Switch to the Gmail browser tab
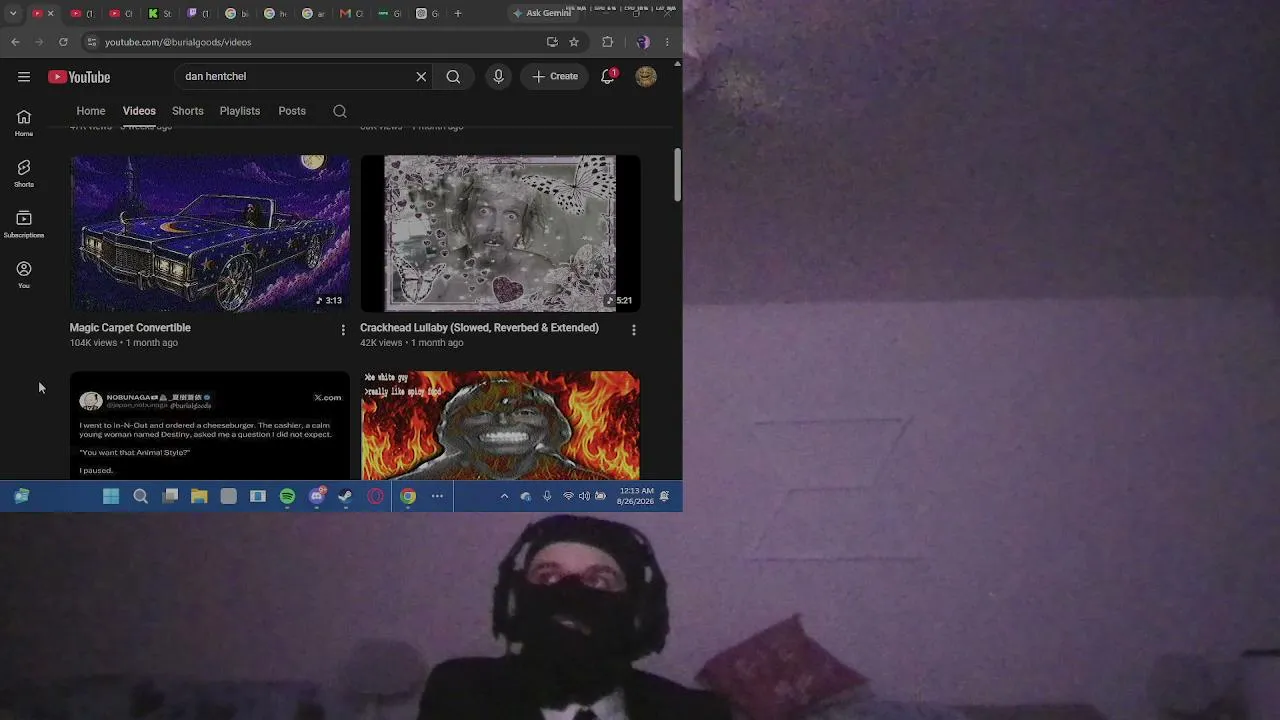This screenshot has width=1280, height=720. (351, 13)
